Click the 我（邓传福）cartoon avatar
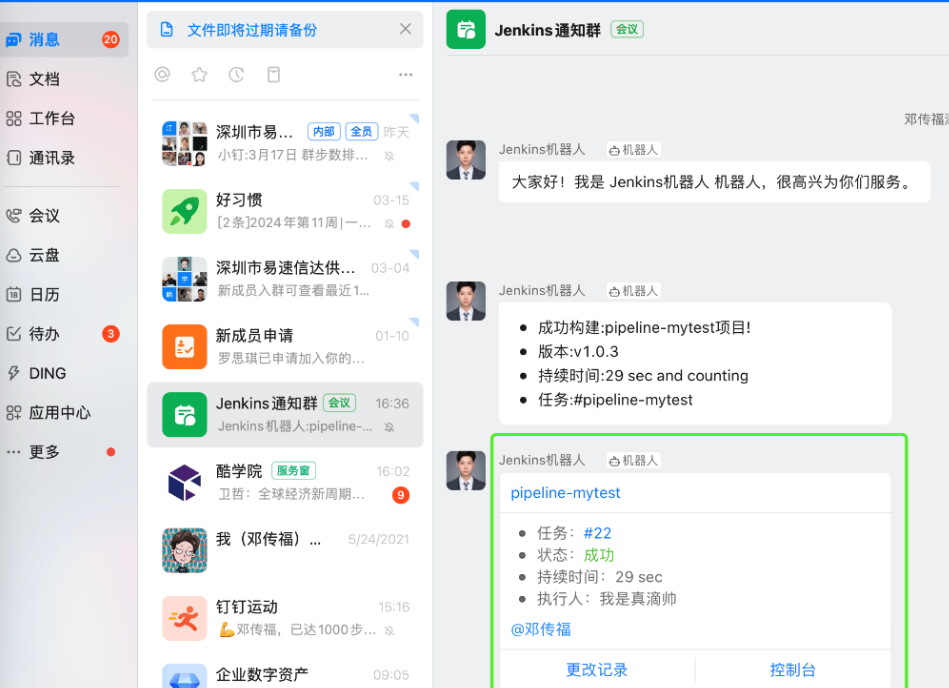 (185, 550)
